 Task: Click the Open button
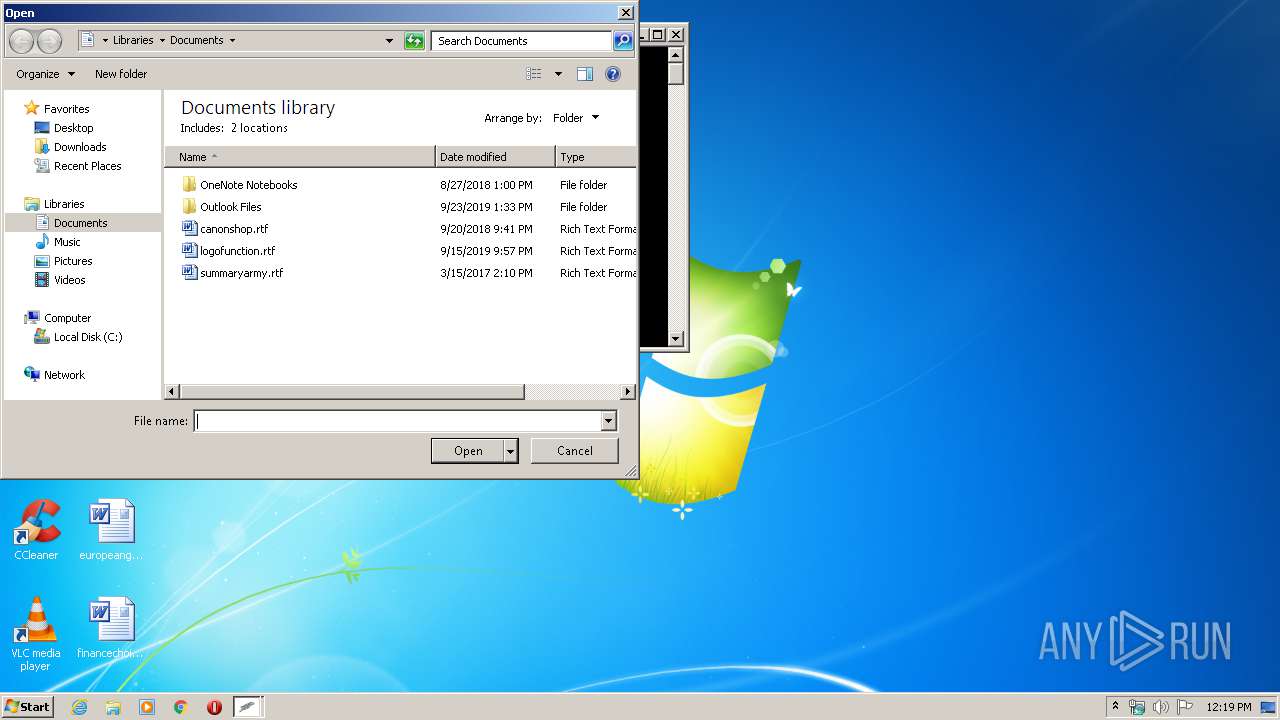[x=468, y=451]
